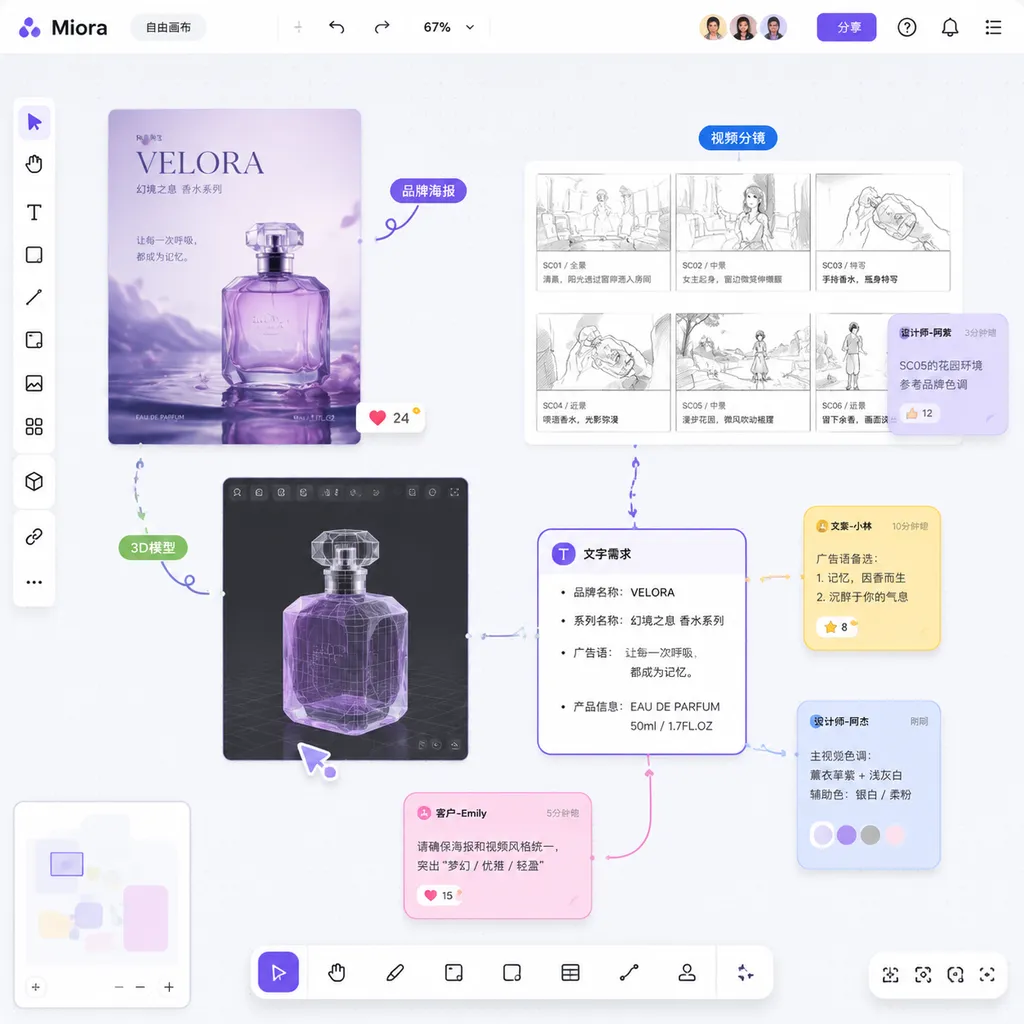Open the 3D cube tool in sidebar
Screen dimensions: 1024x1024
tap(34, 482)
